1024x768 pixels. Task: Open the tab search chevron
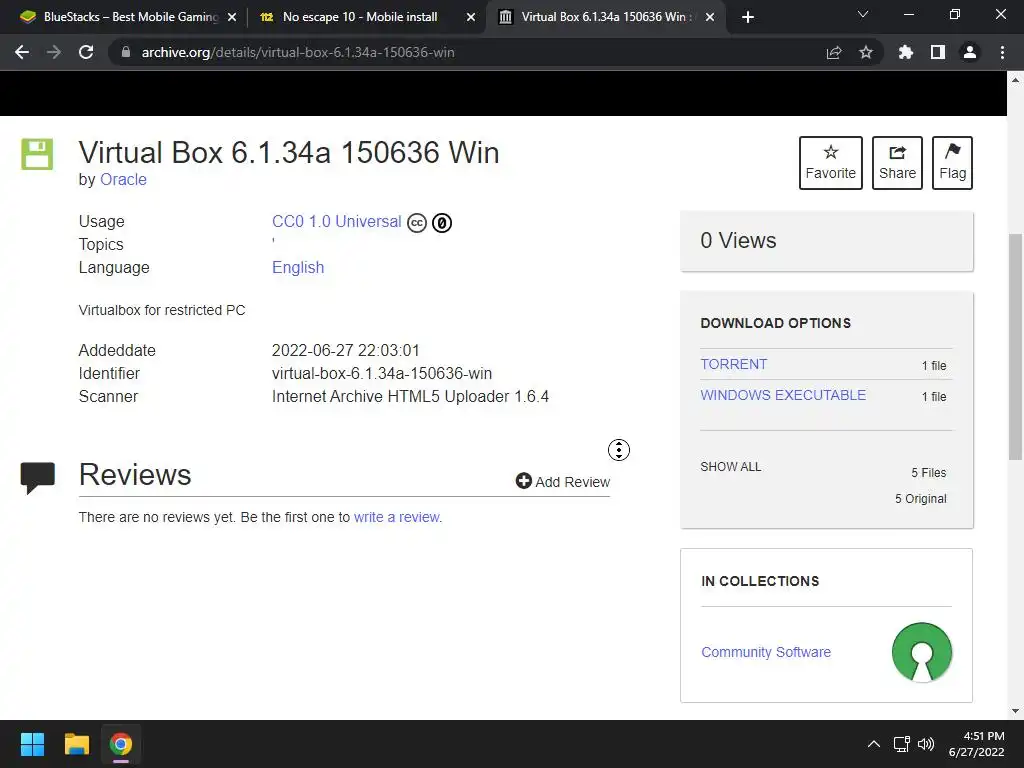863,14
